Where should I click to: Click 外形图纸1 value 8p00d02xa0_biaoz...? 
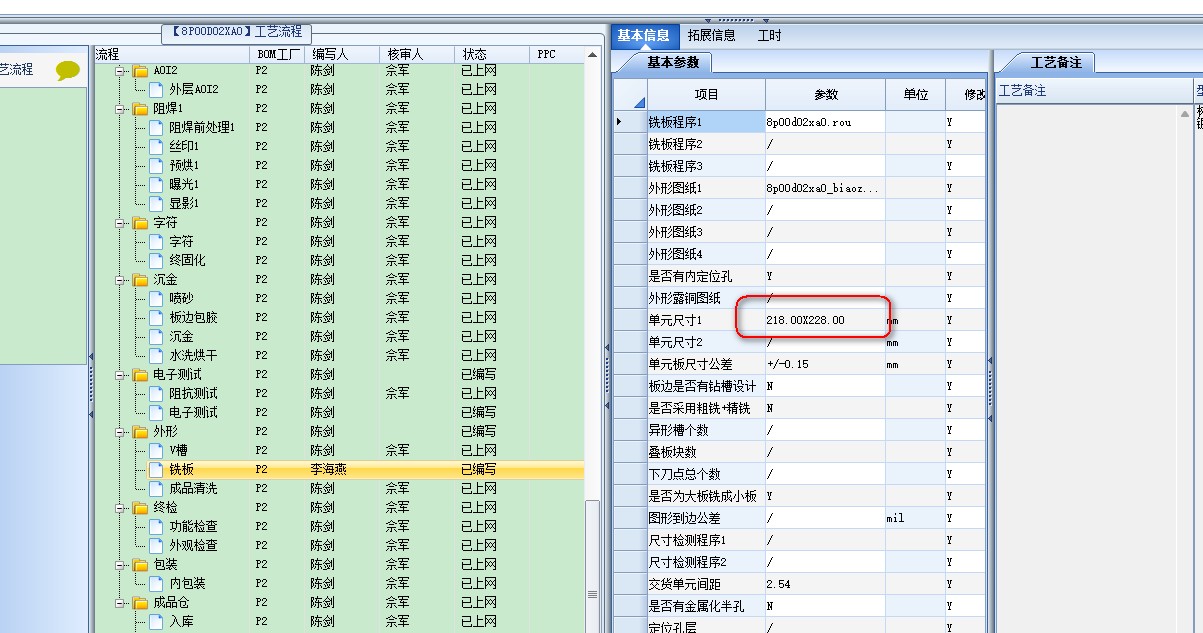(x=825, y=188)
